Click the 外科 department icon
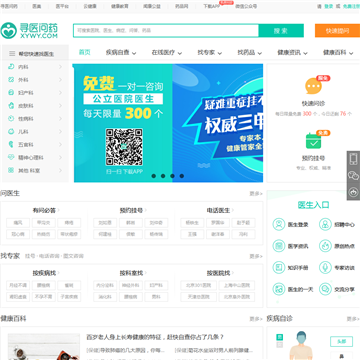This screenshot has width=360, height=360. coord(11,80)
